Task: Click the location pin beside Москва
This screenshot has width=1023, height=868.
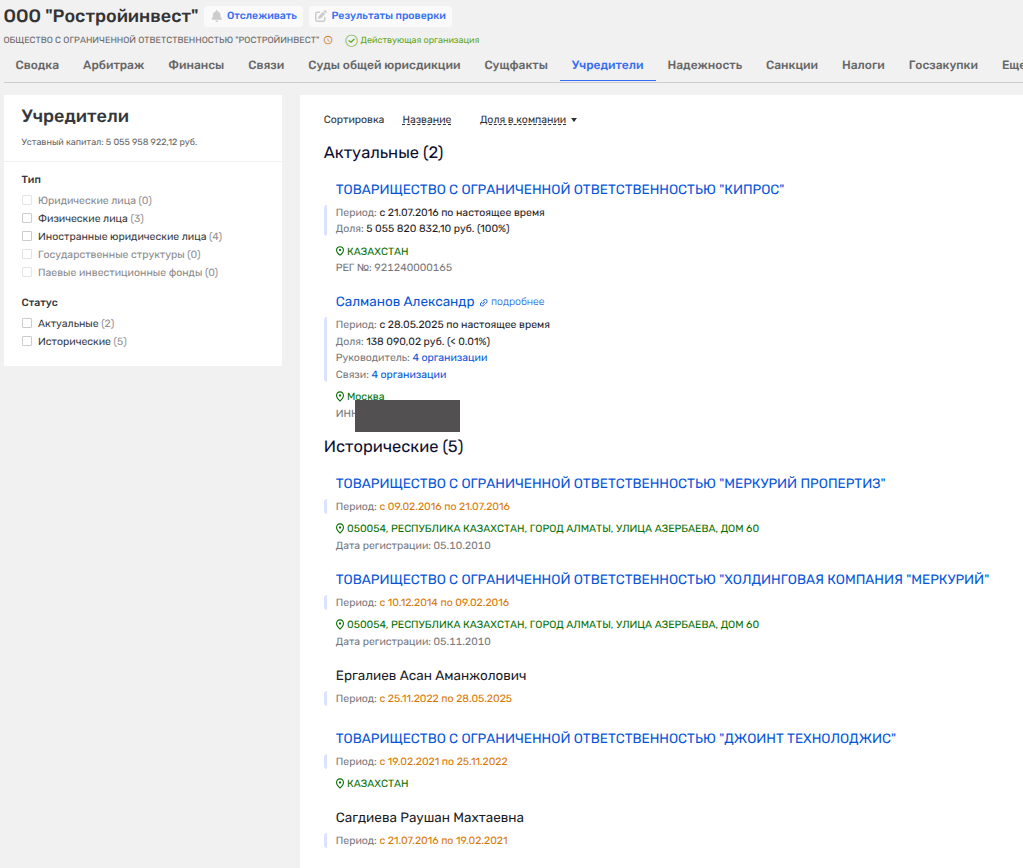Action: click(x=339, y=396)
